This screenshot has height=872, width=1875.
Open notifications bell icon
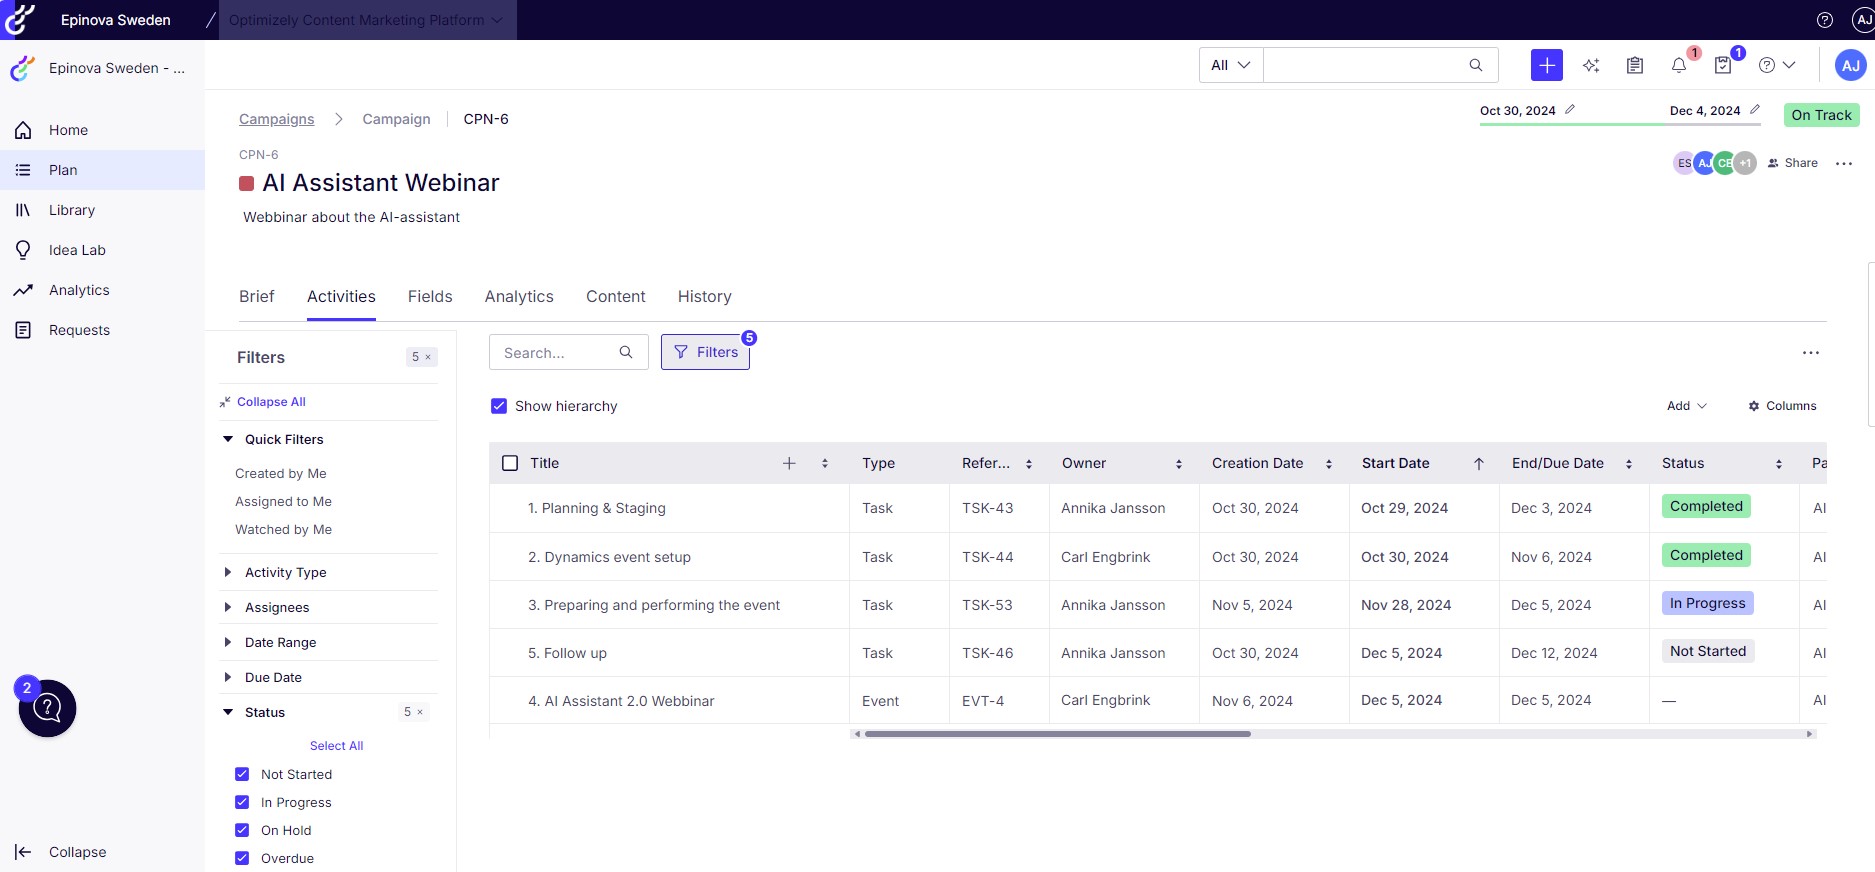pyautogui.click(x=1679, y=65)
